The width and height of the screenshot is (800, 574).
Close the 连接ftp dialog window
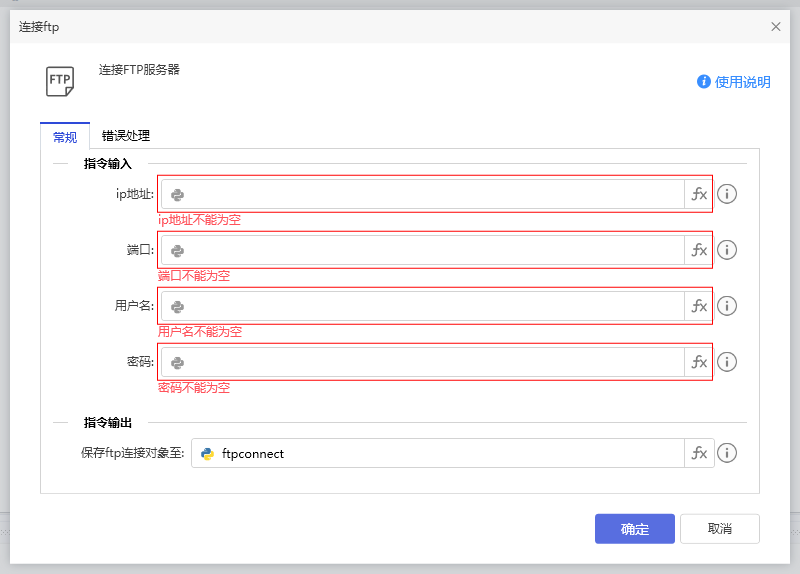pos(776,27)
